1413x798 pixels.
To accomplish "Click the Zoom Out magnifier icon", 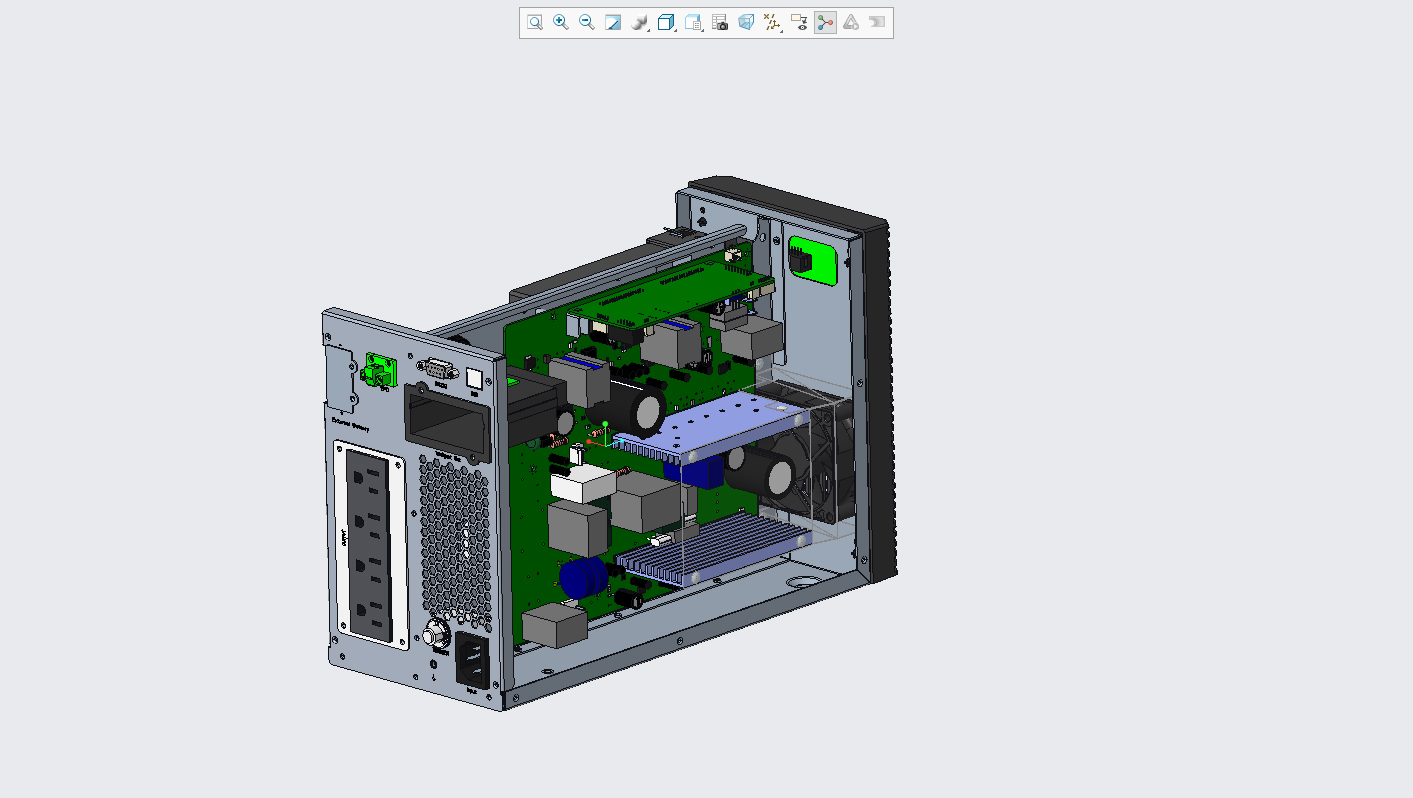I will click(x=587, y=22).
